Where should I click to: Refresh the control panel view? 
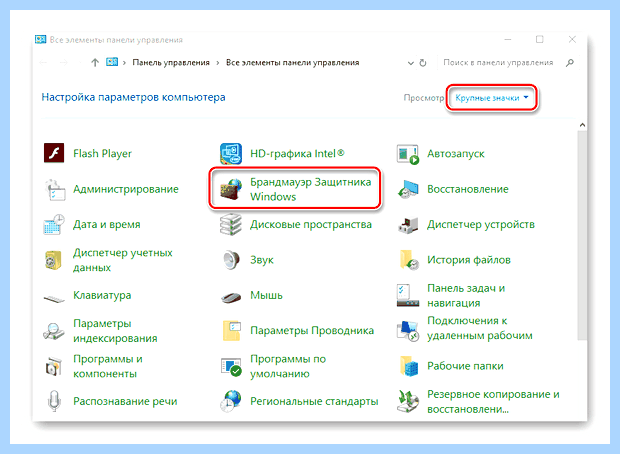coord(423,63)
